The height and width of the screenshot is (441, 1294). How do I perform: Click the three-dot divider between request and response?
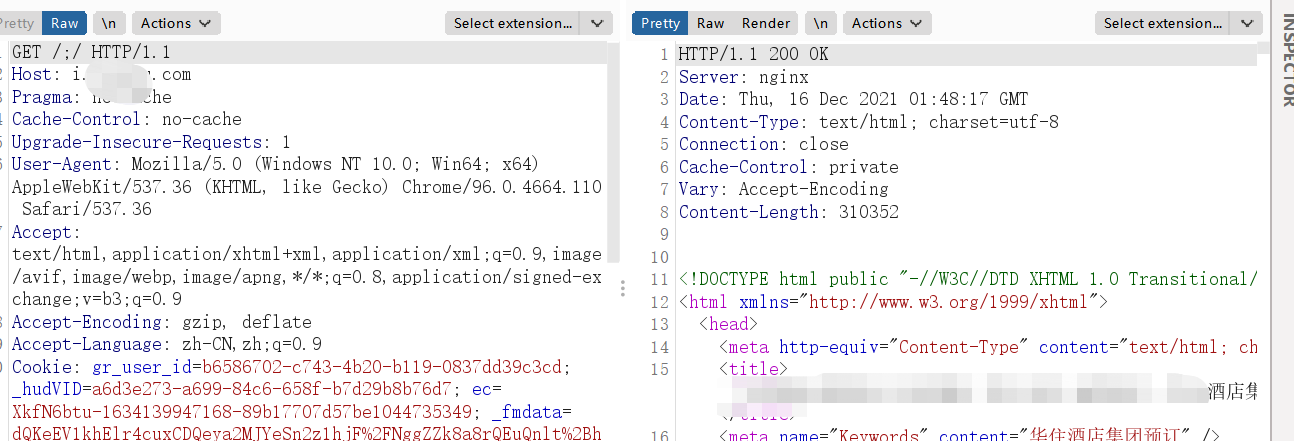pyautogui.click(x=622, y=287)
